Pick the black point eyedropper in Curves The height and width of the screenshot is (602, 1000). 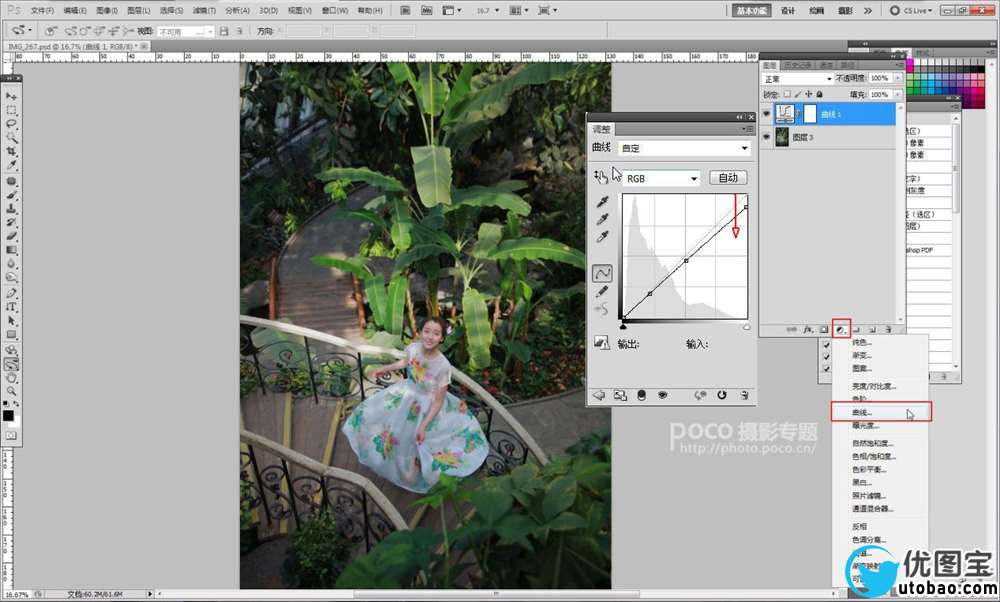point(602,201)
